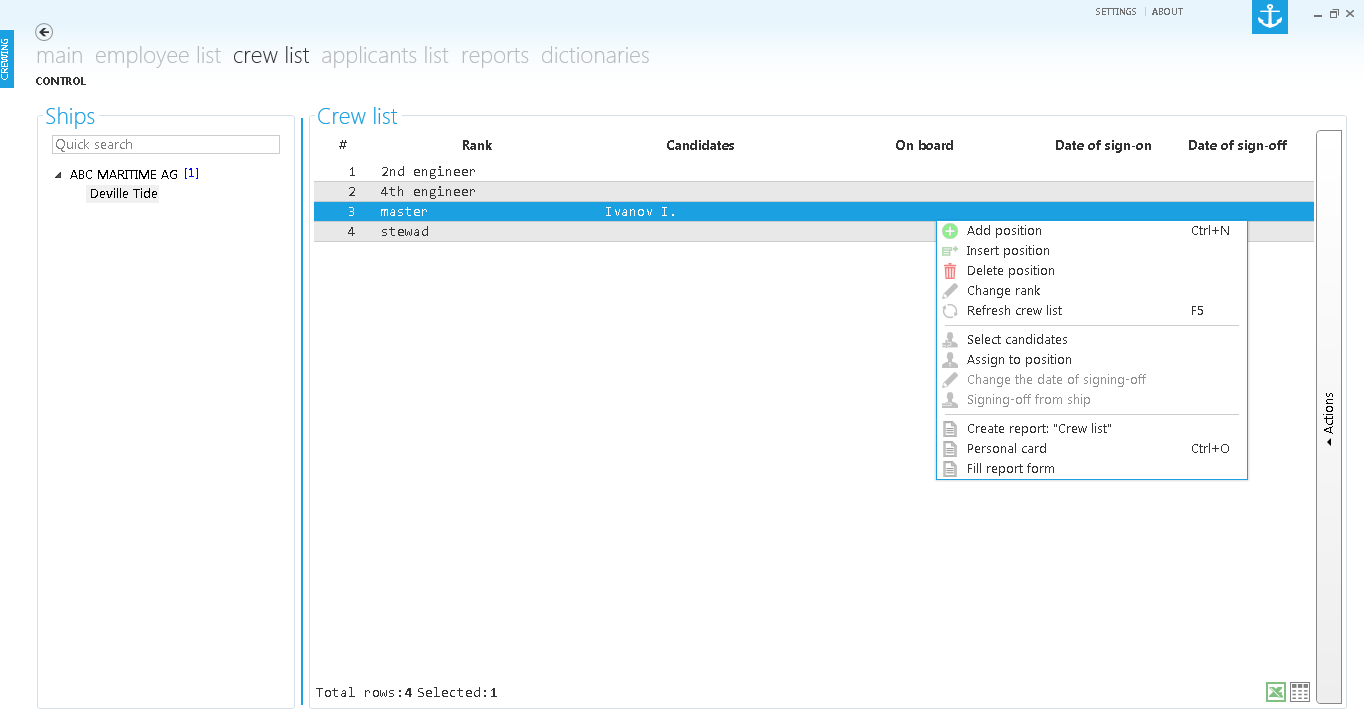Click the red Delete position trash icon
This screenshot has width=1364, height=713.
[x=950, y=271]
